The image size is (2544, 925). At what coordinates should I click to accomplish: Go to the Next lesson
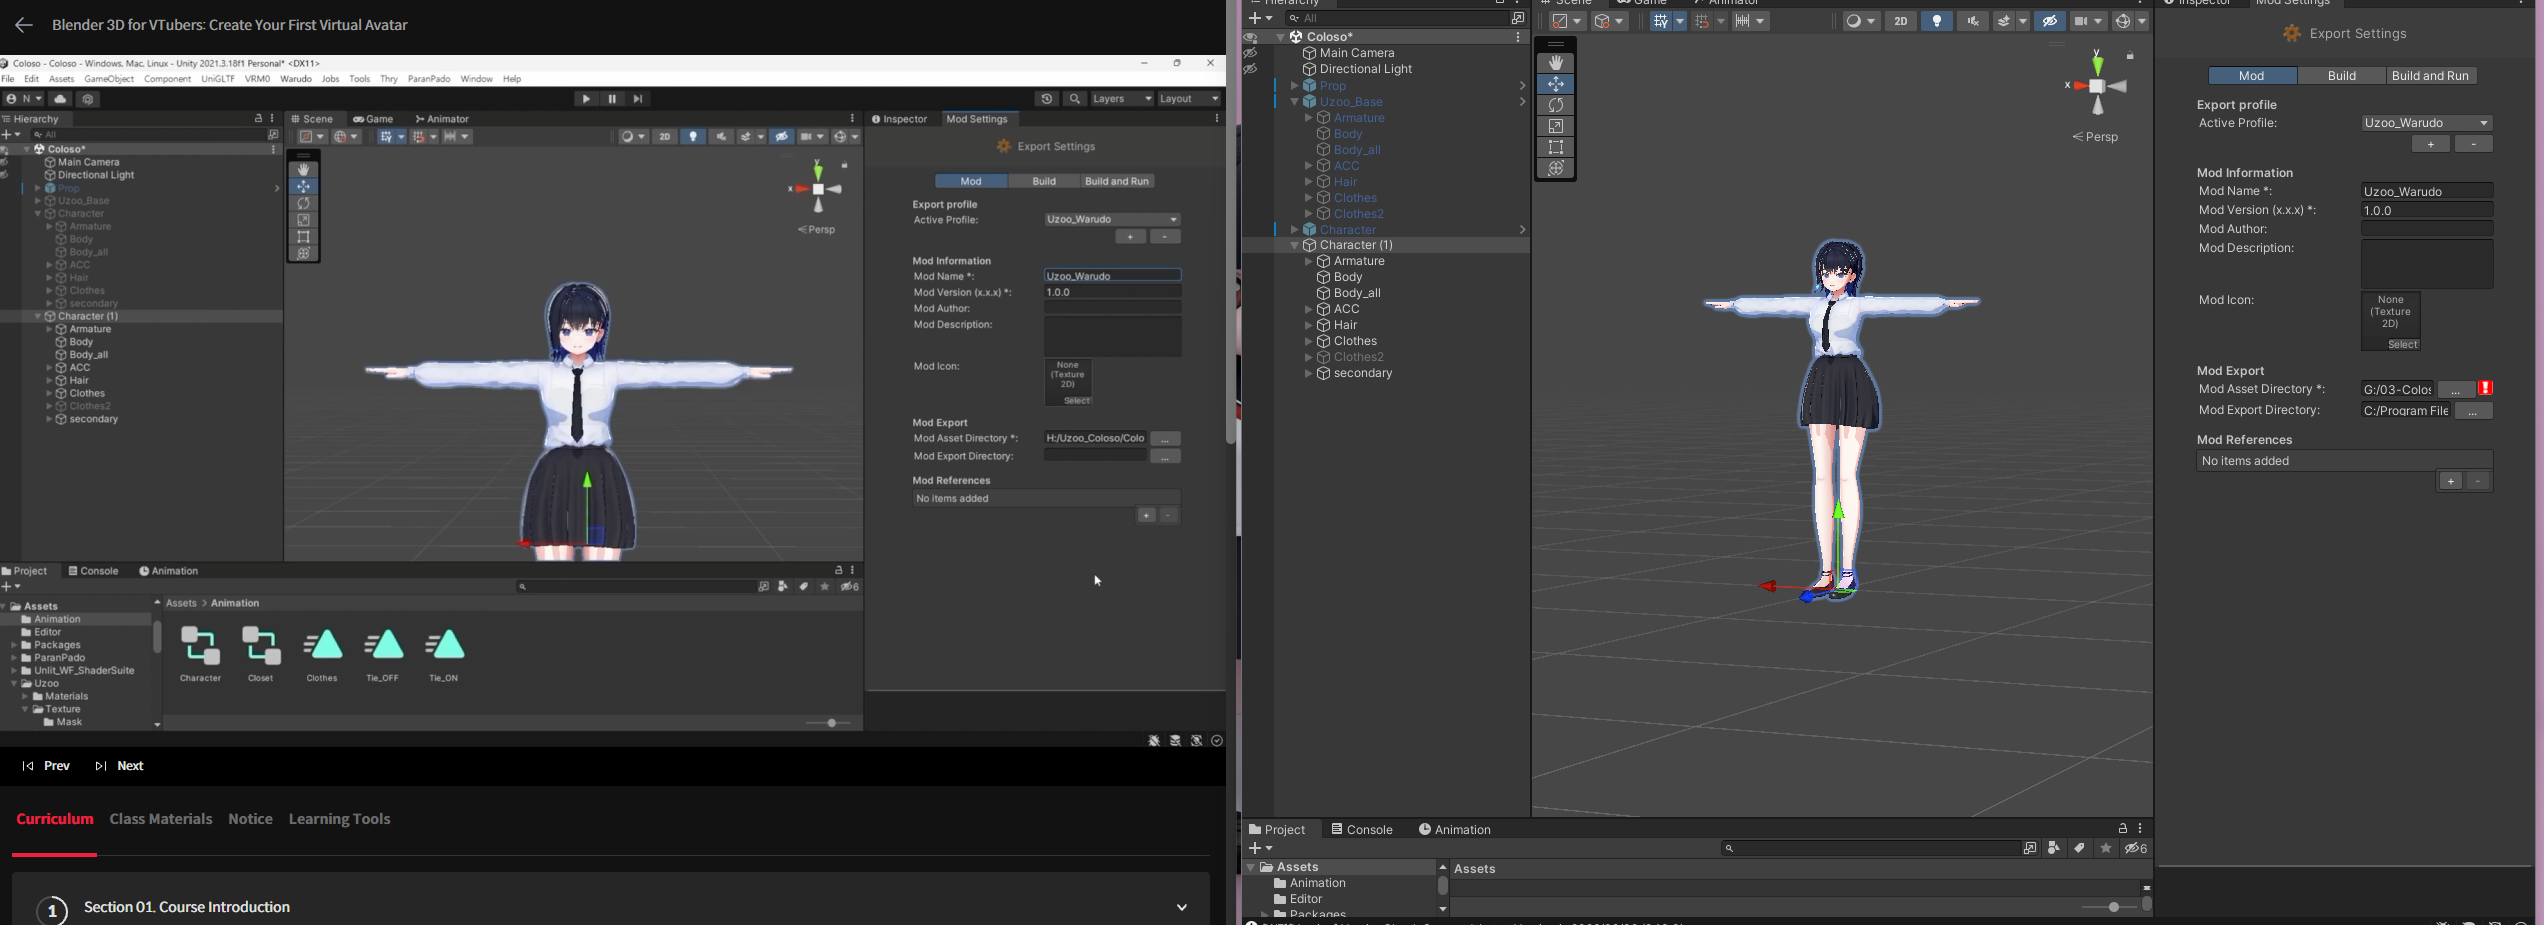pos(120,766)
